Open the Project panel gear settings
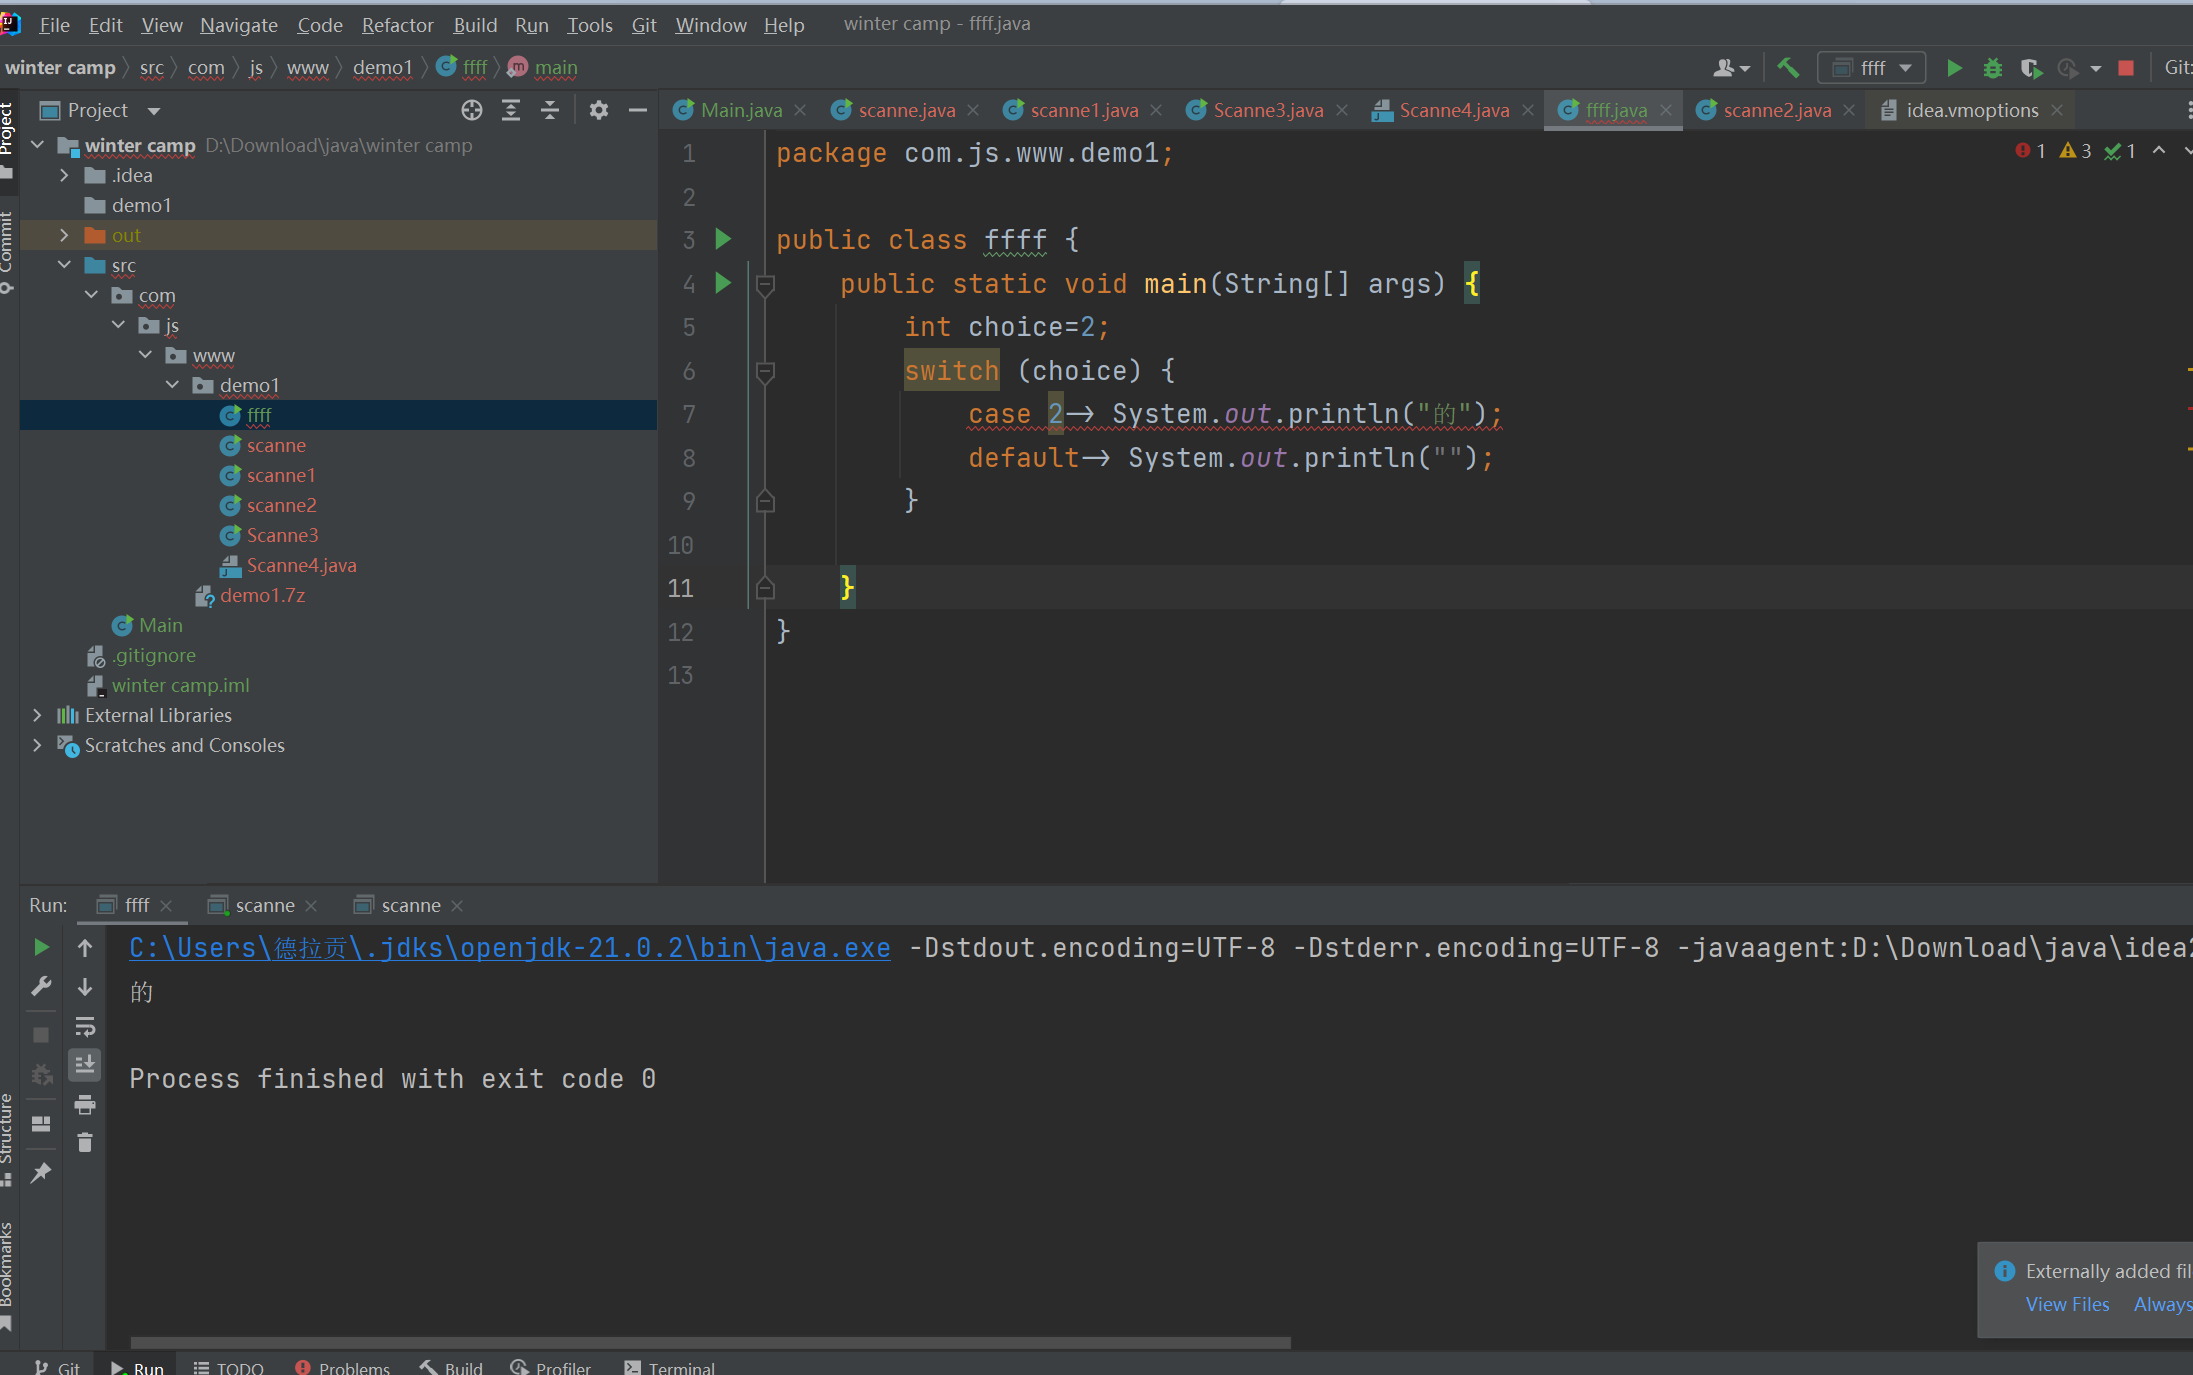 tap(598, 110)
